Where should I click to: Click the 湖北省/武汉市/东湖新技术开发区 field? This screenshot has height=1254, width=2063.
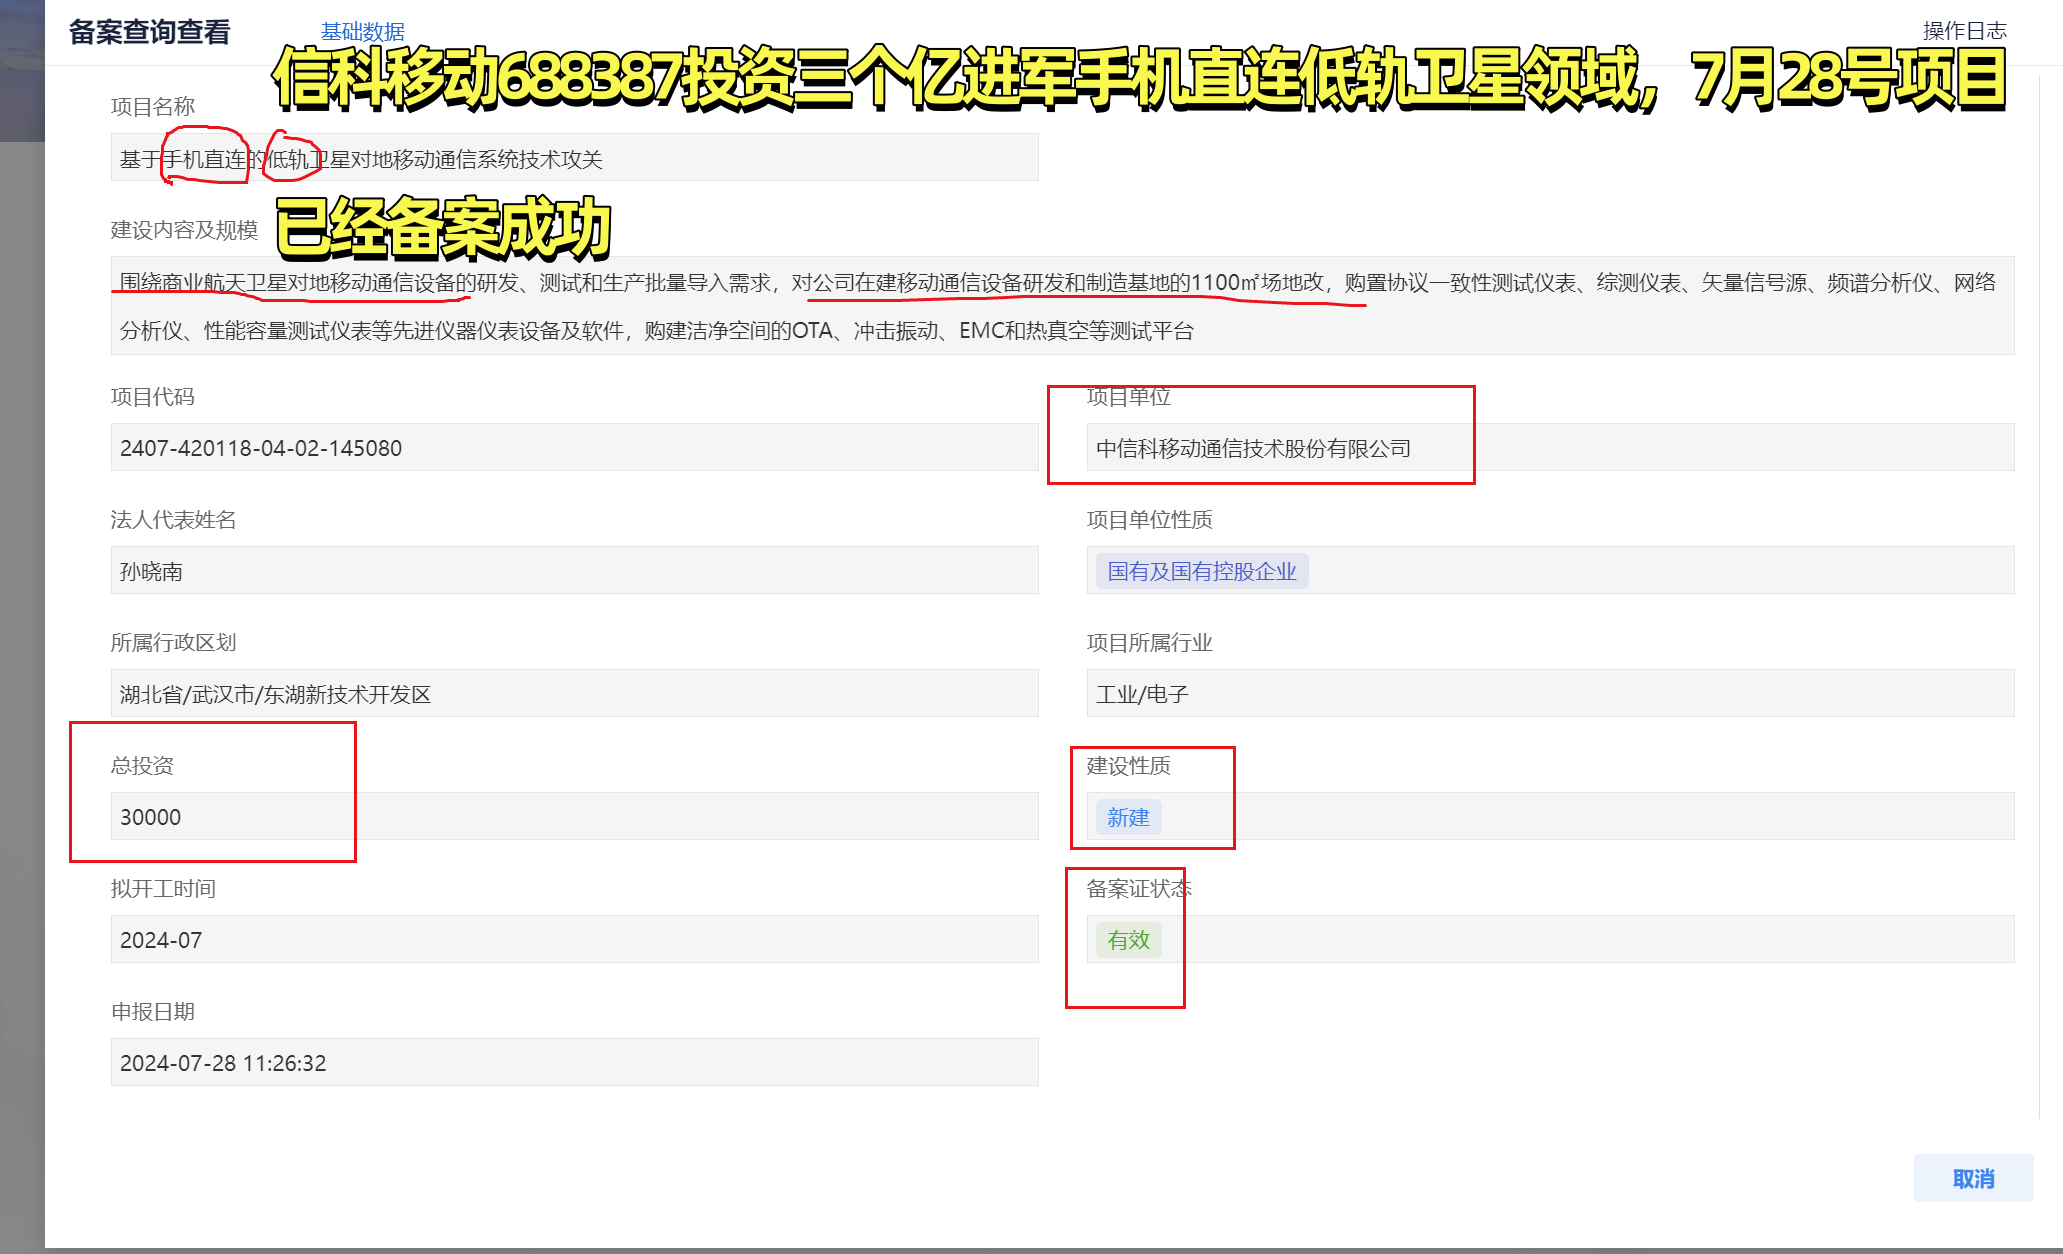click(574, 693)
